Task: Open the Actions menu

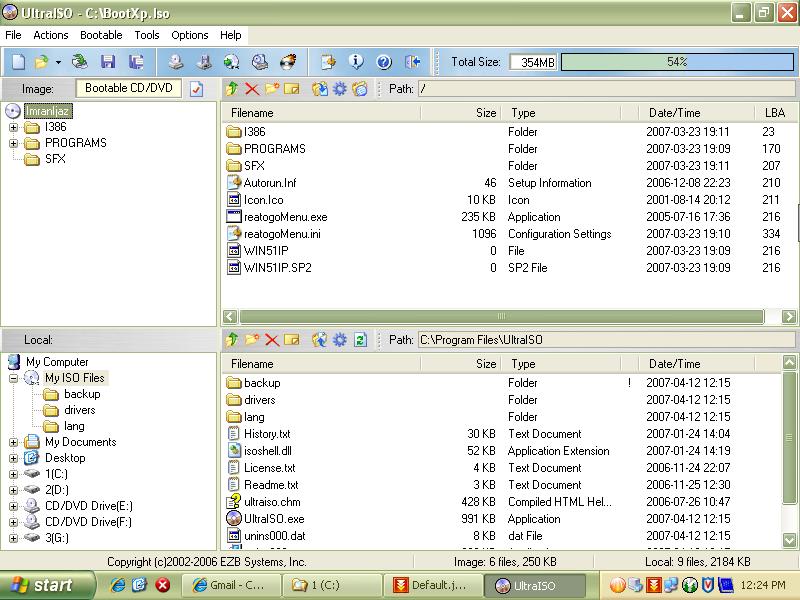Action: 51,35
